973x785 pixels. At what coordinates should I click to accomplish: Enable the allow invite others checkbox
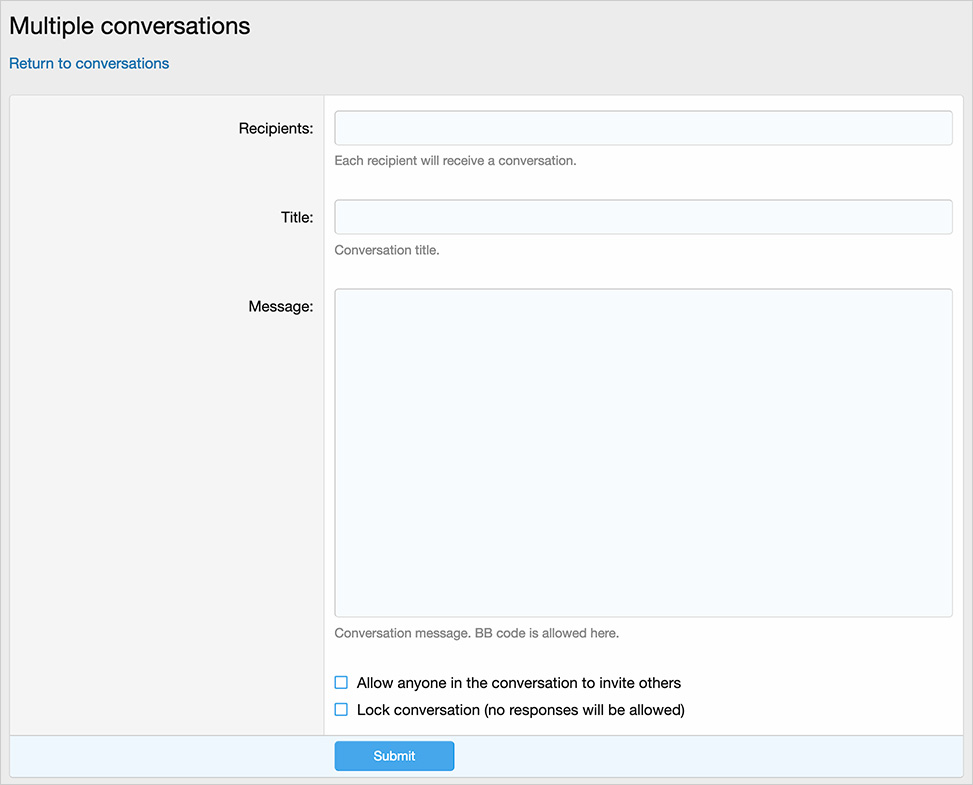pos(341,683)
